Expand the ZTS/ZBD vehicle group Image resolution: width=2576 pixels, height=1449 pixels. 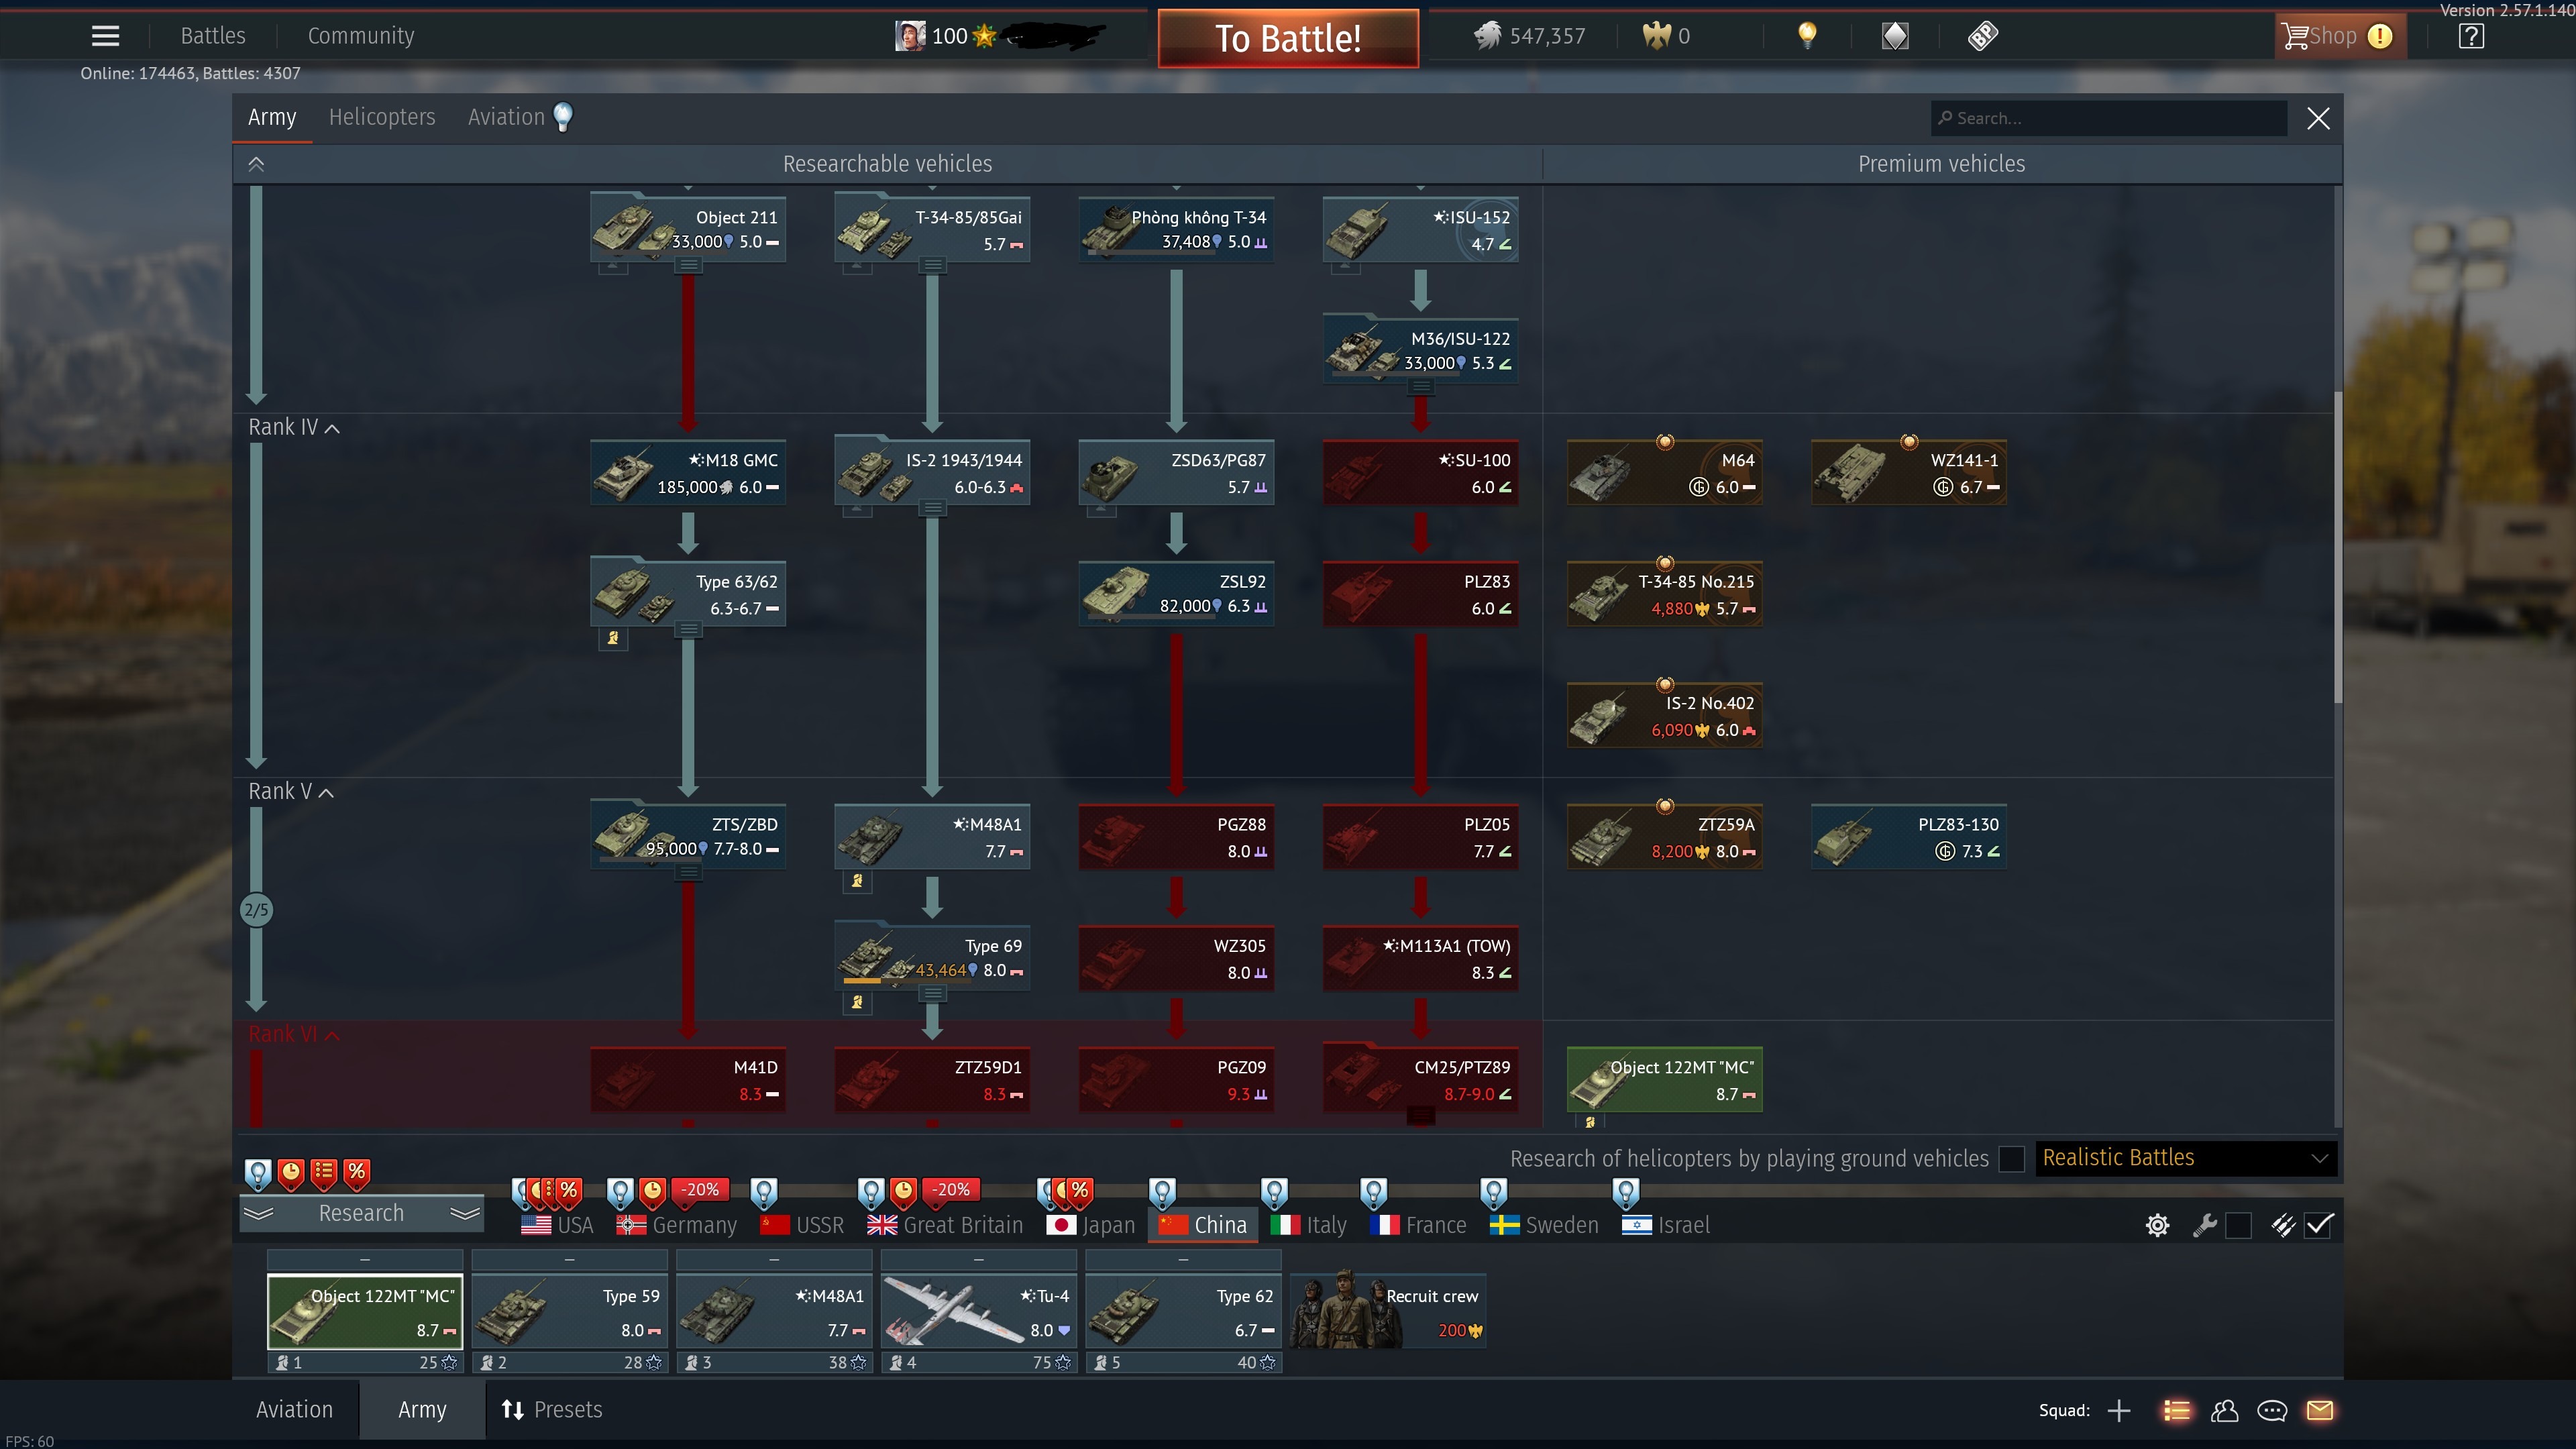coord(688,872)
